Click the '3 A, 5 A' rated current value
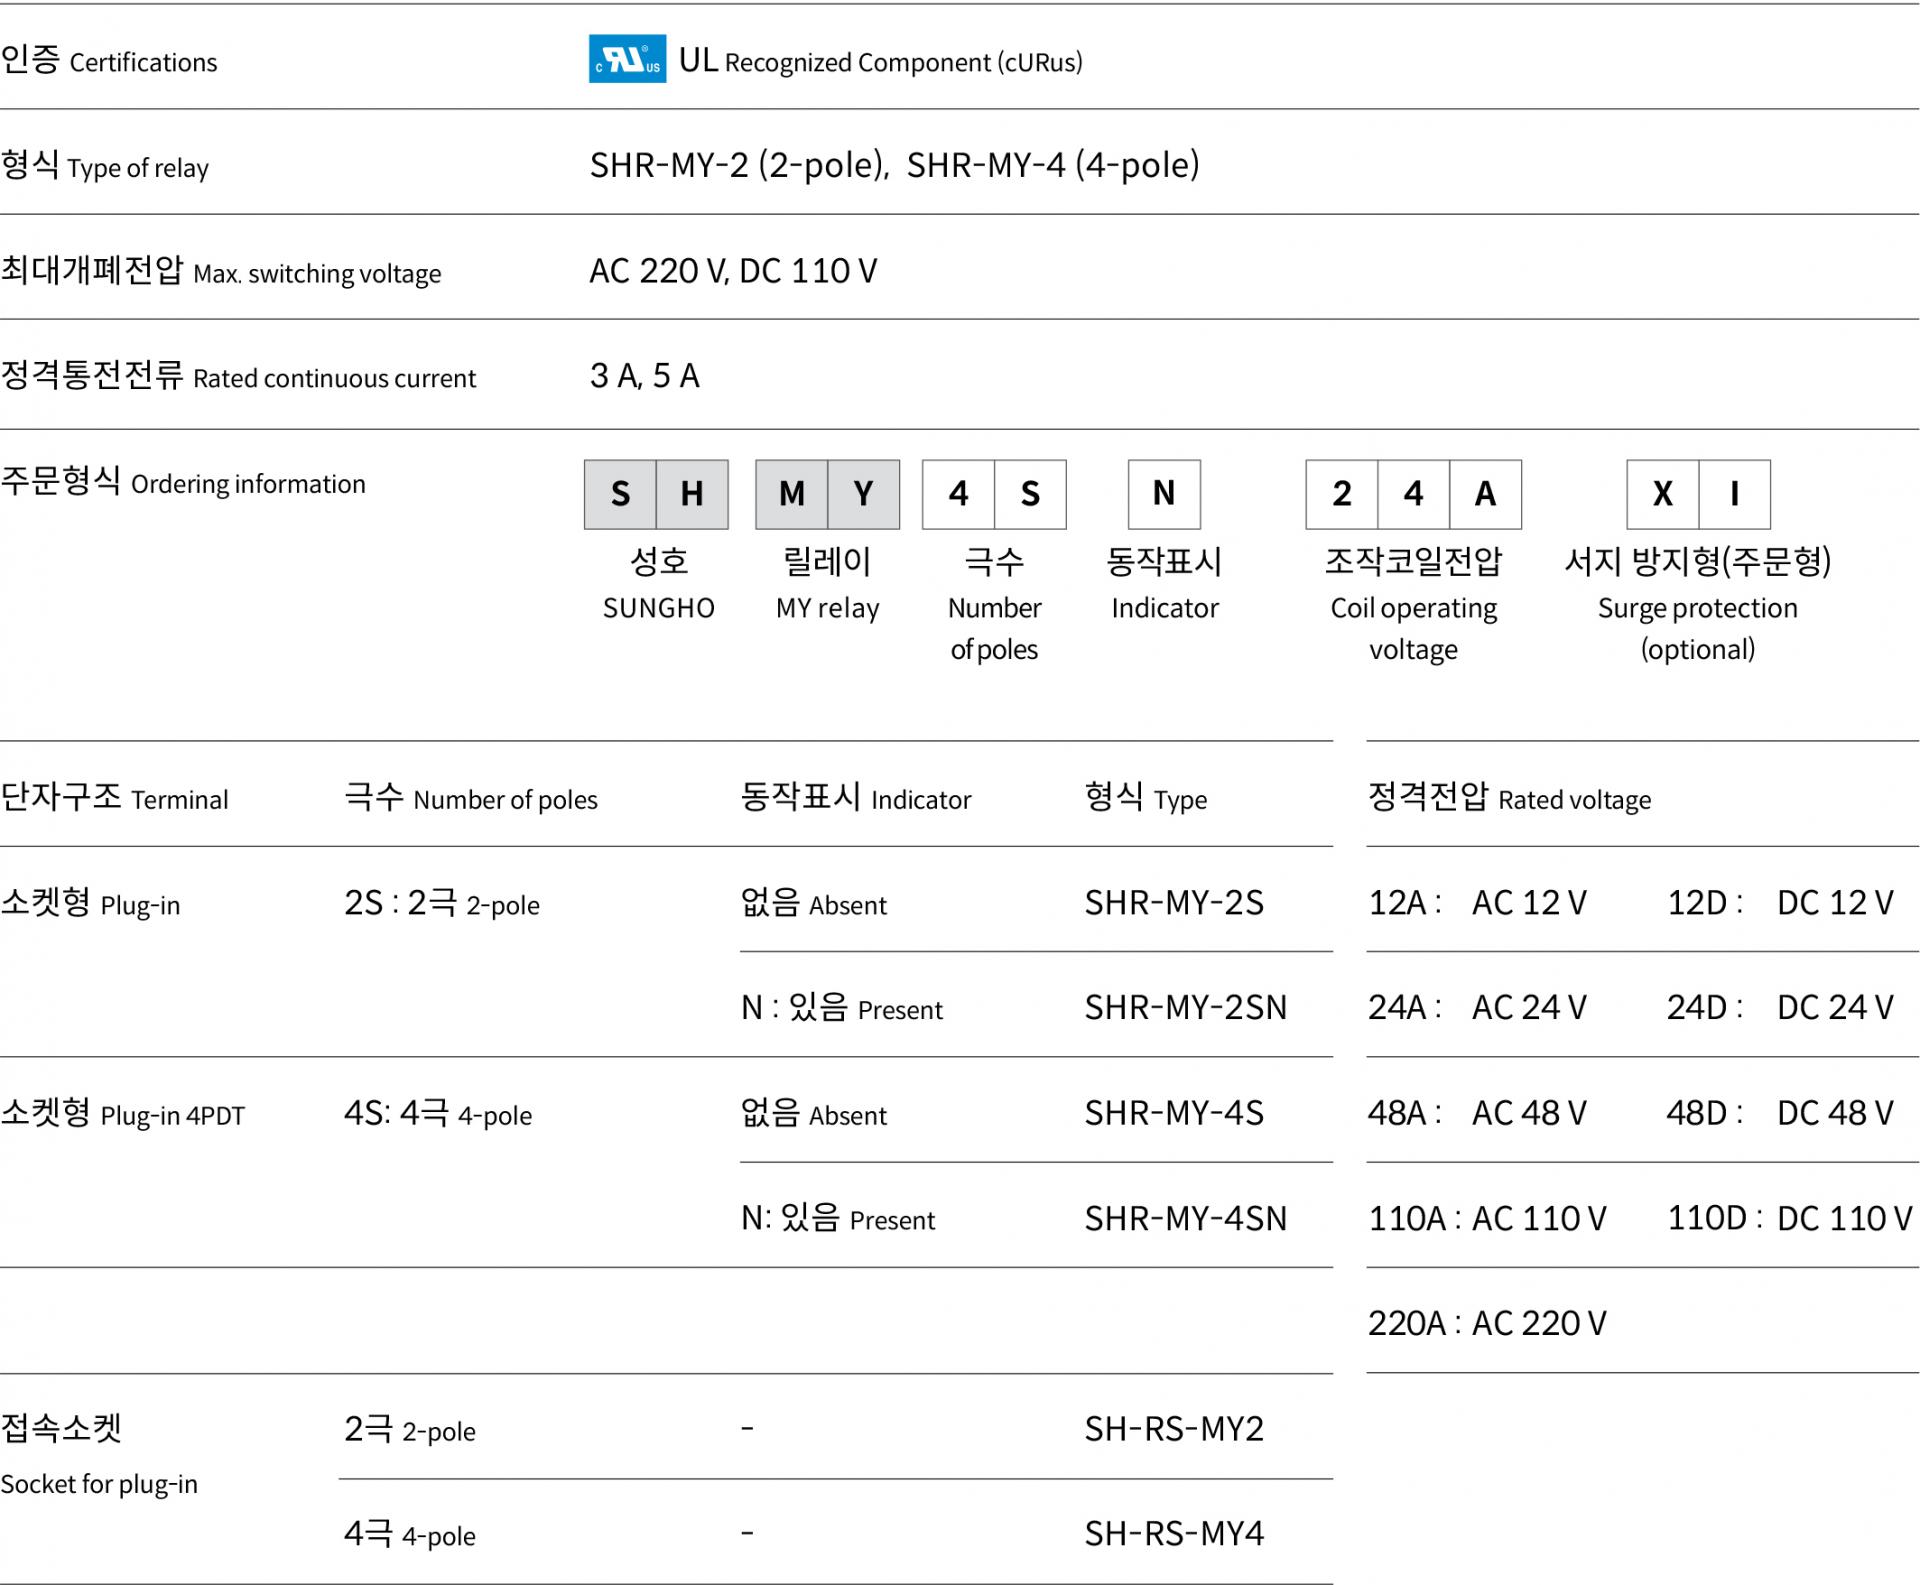The width and height of the screenshot is (1920, 1585). click(645, 376)
